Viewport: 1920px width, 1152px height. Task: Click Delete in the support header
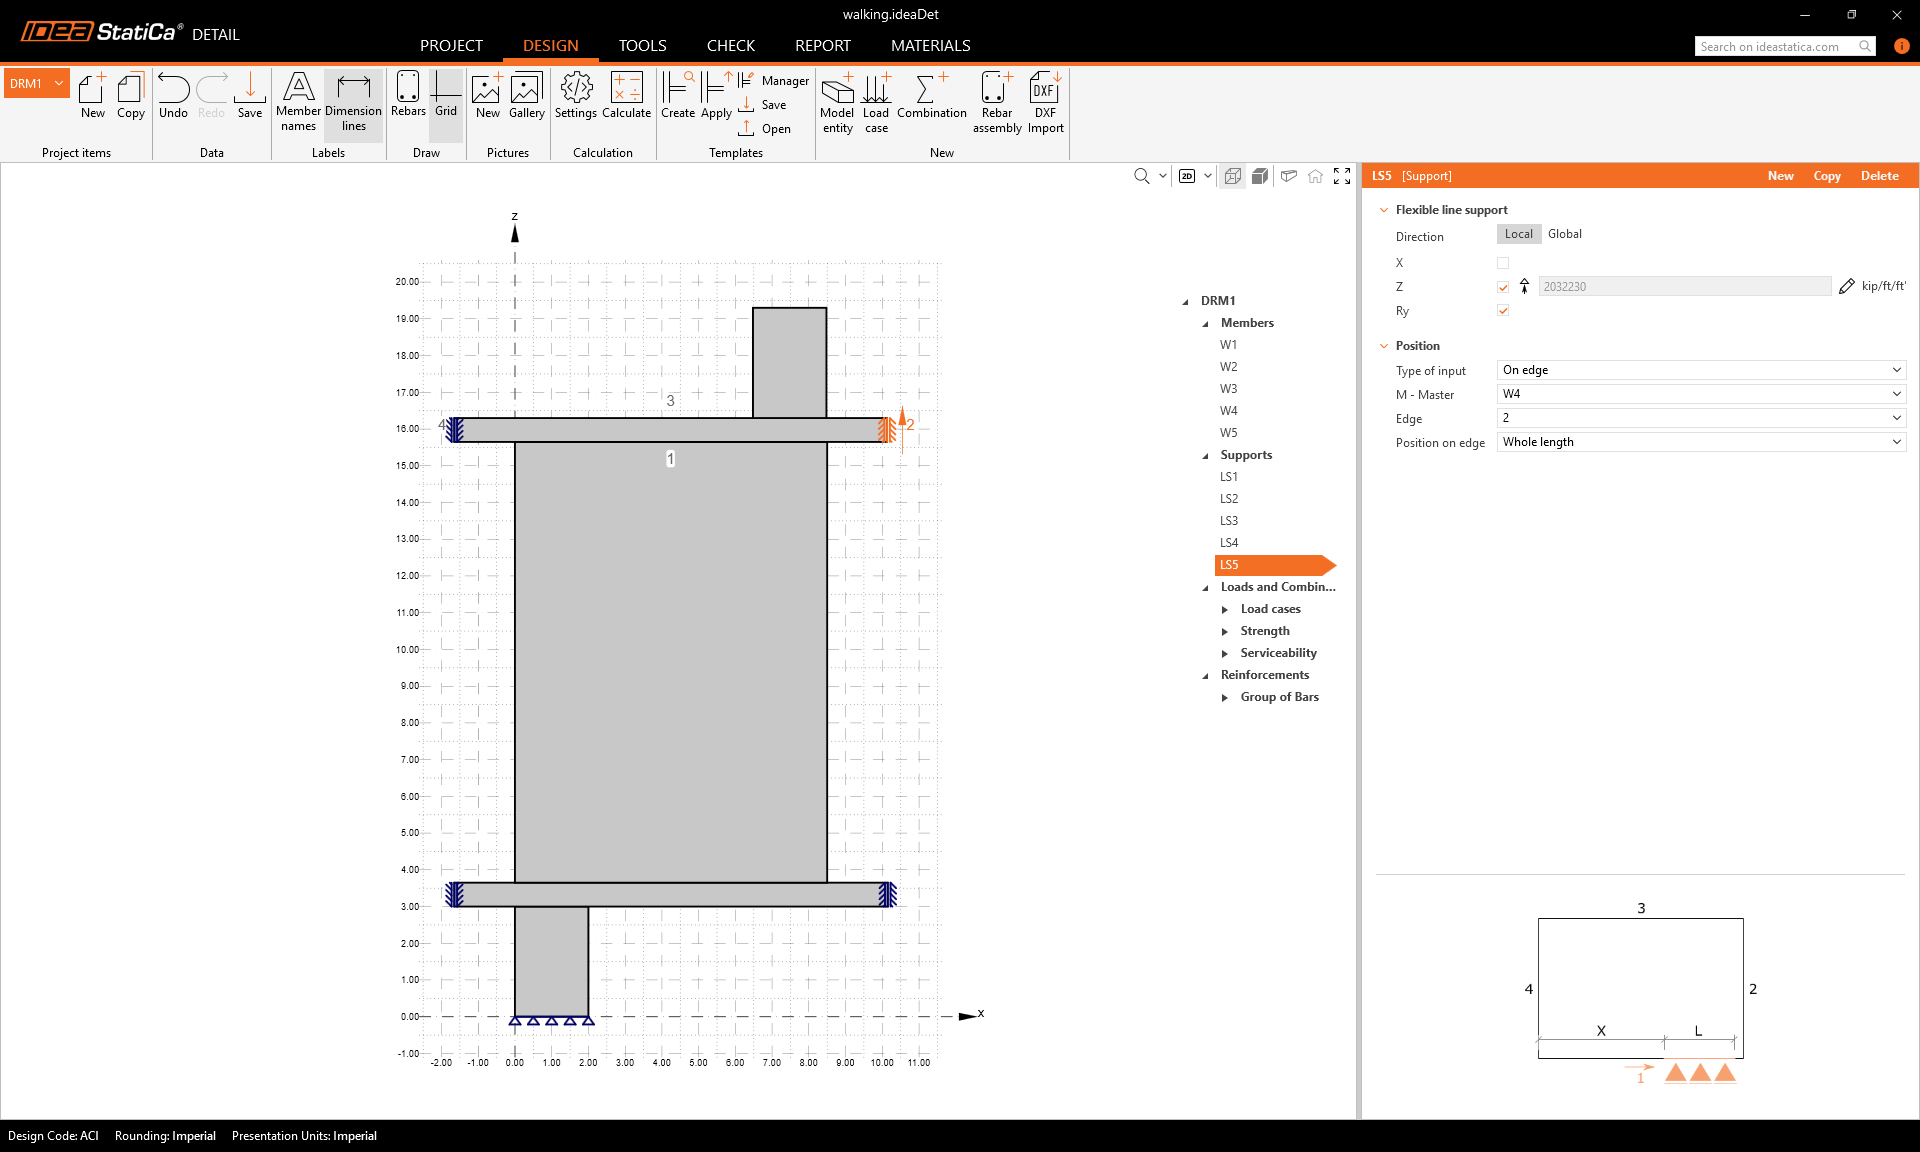coord(1879,176)
